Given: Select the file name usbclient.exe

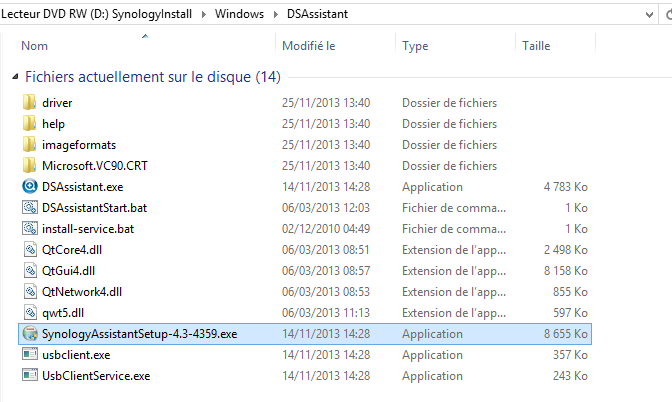Looking at the screenshot, I should point(76,355).
